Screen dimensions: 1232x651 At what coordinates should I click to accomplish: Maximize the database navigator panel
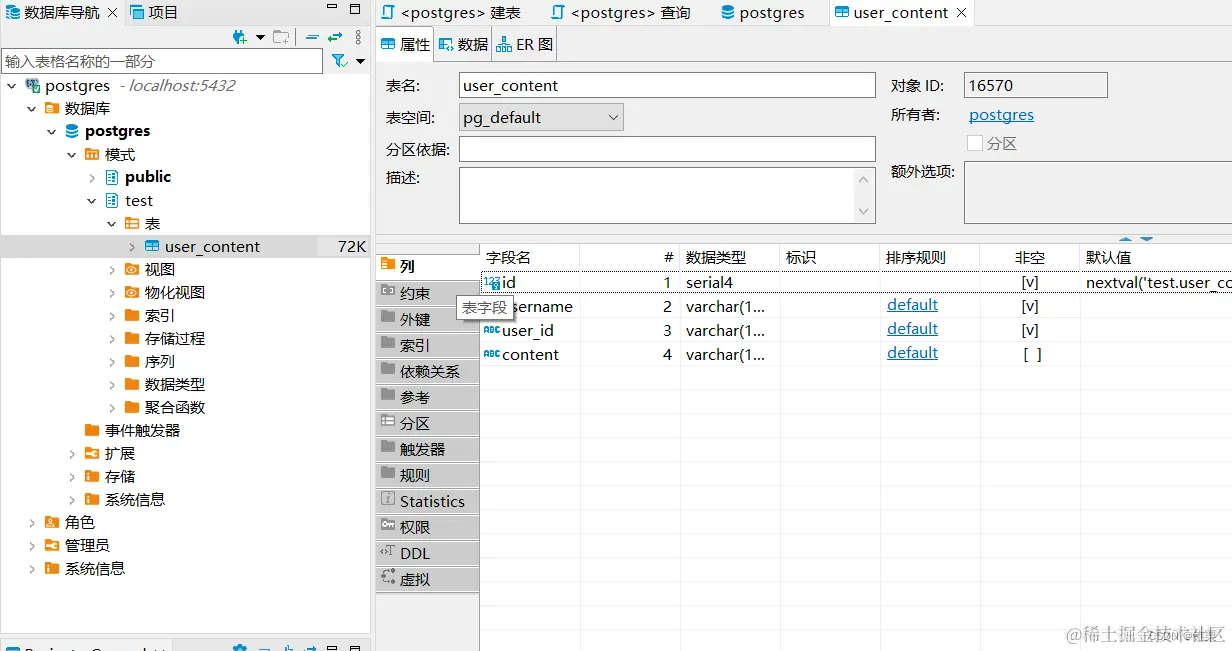[x=355, y=9]
